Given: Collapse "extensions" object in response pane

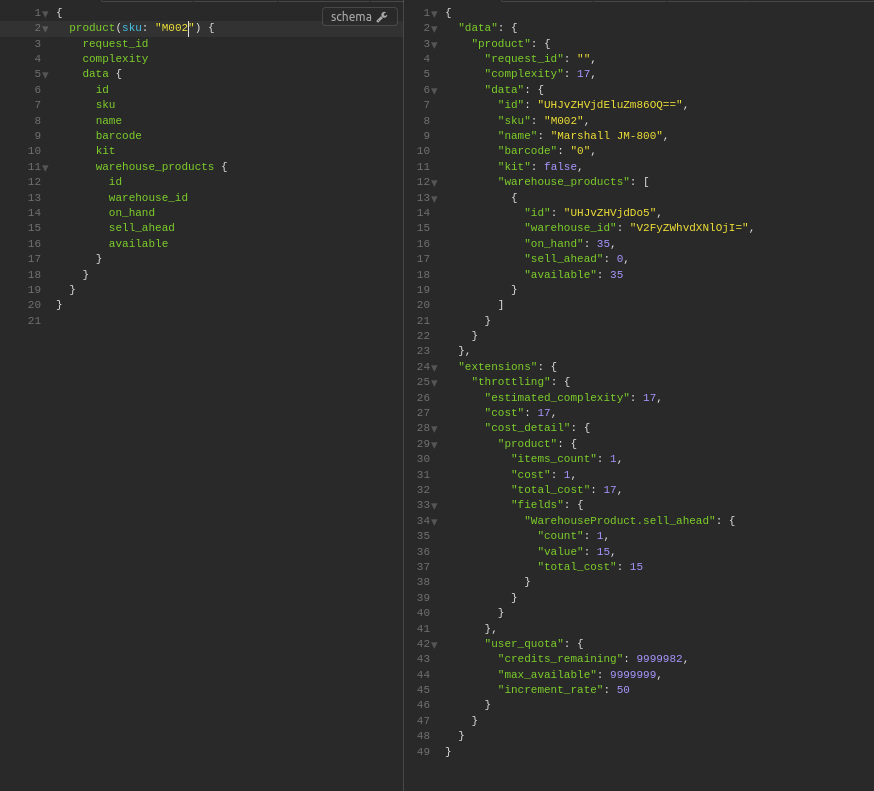Looking at the screenshot, I should 434,368.
